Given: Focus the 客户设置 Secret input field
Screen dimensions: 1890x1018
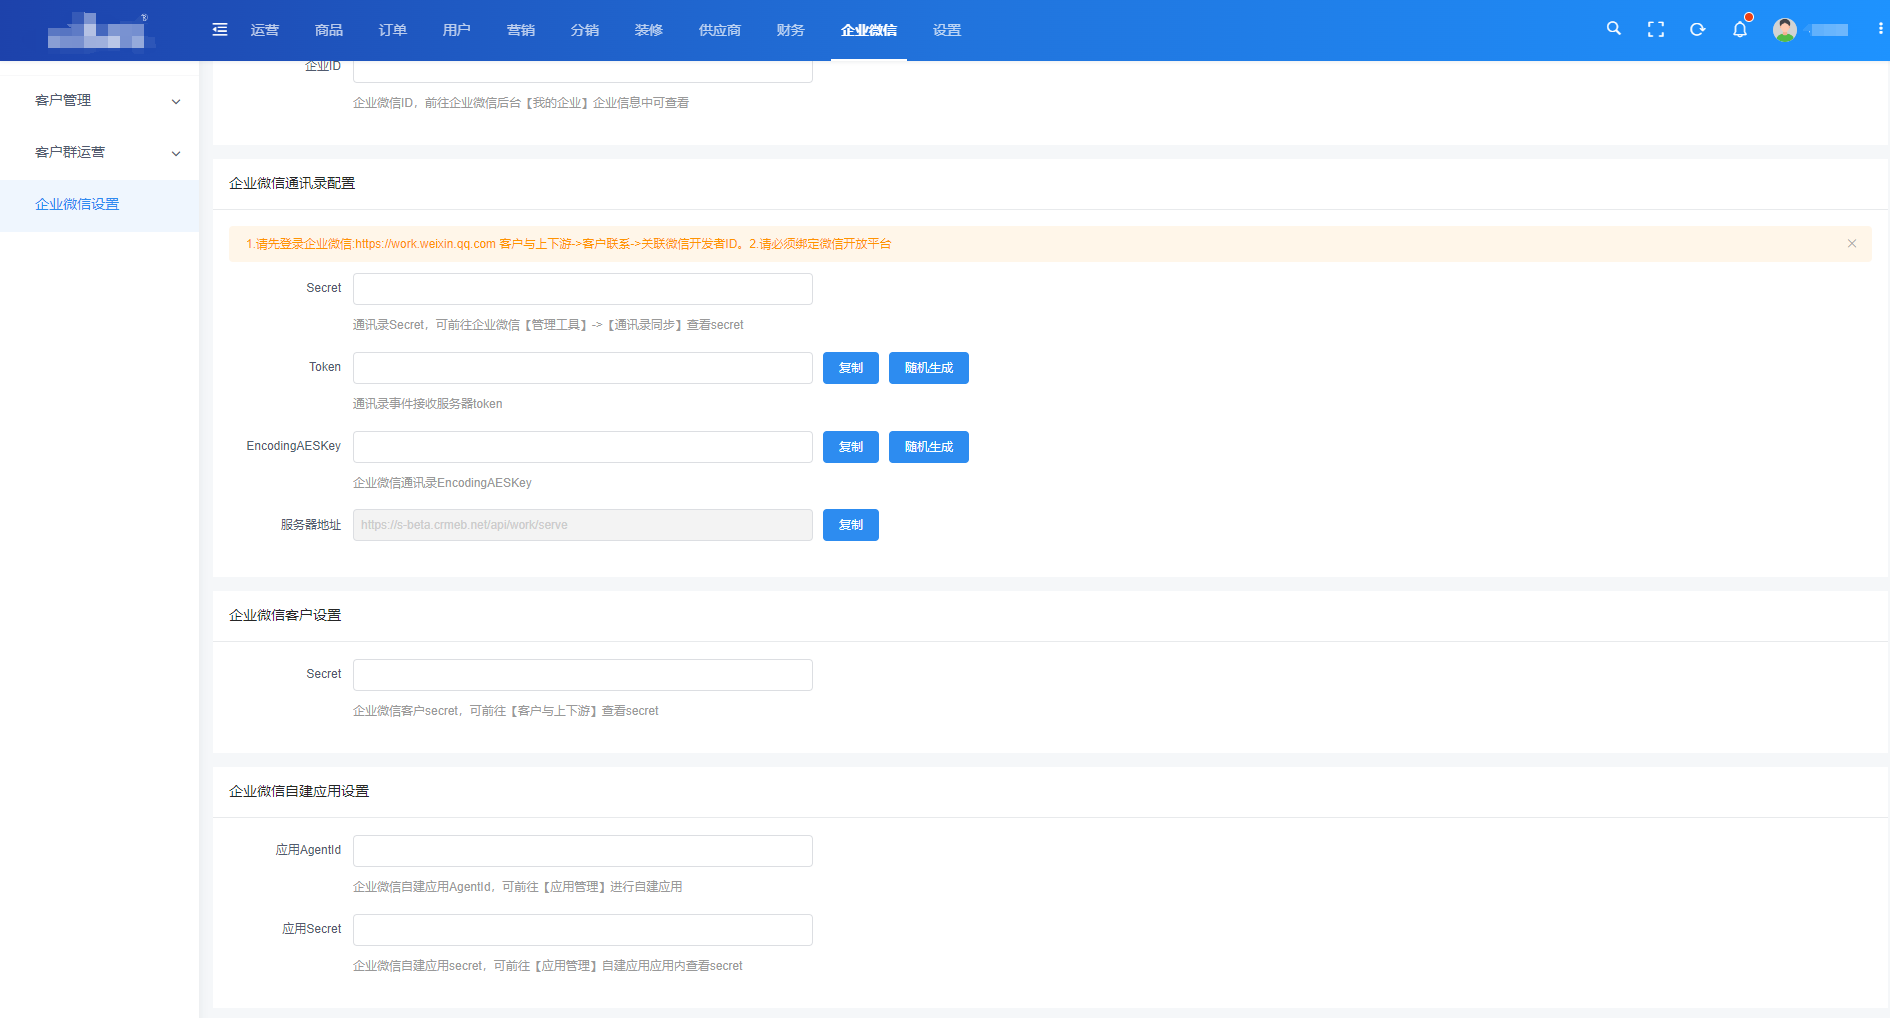Looking at the screenshot, I should coord(583,675).
